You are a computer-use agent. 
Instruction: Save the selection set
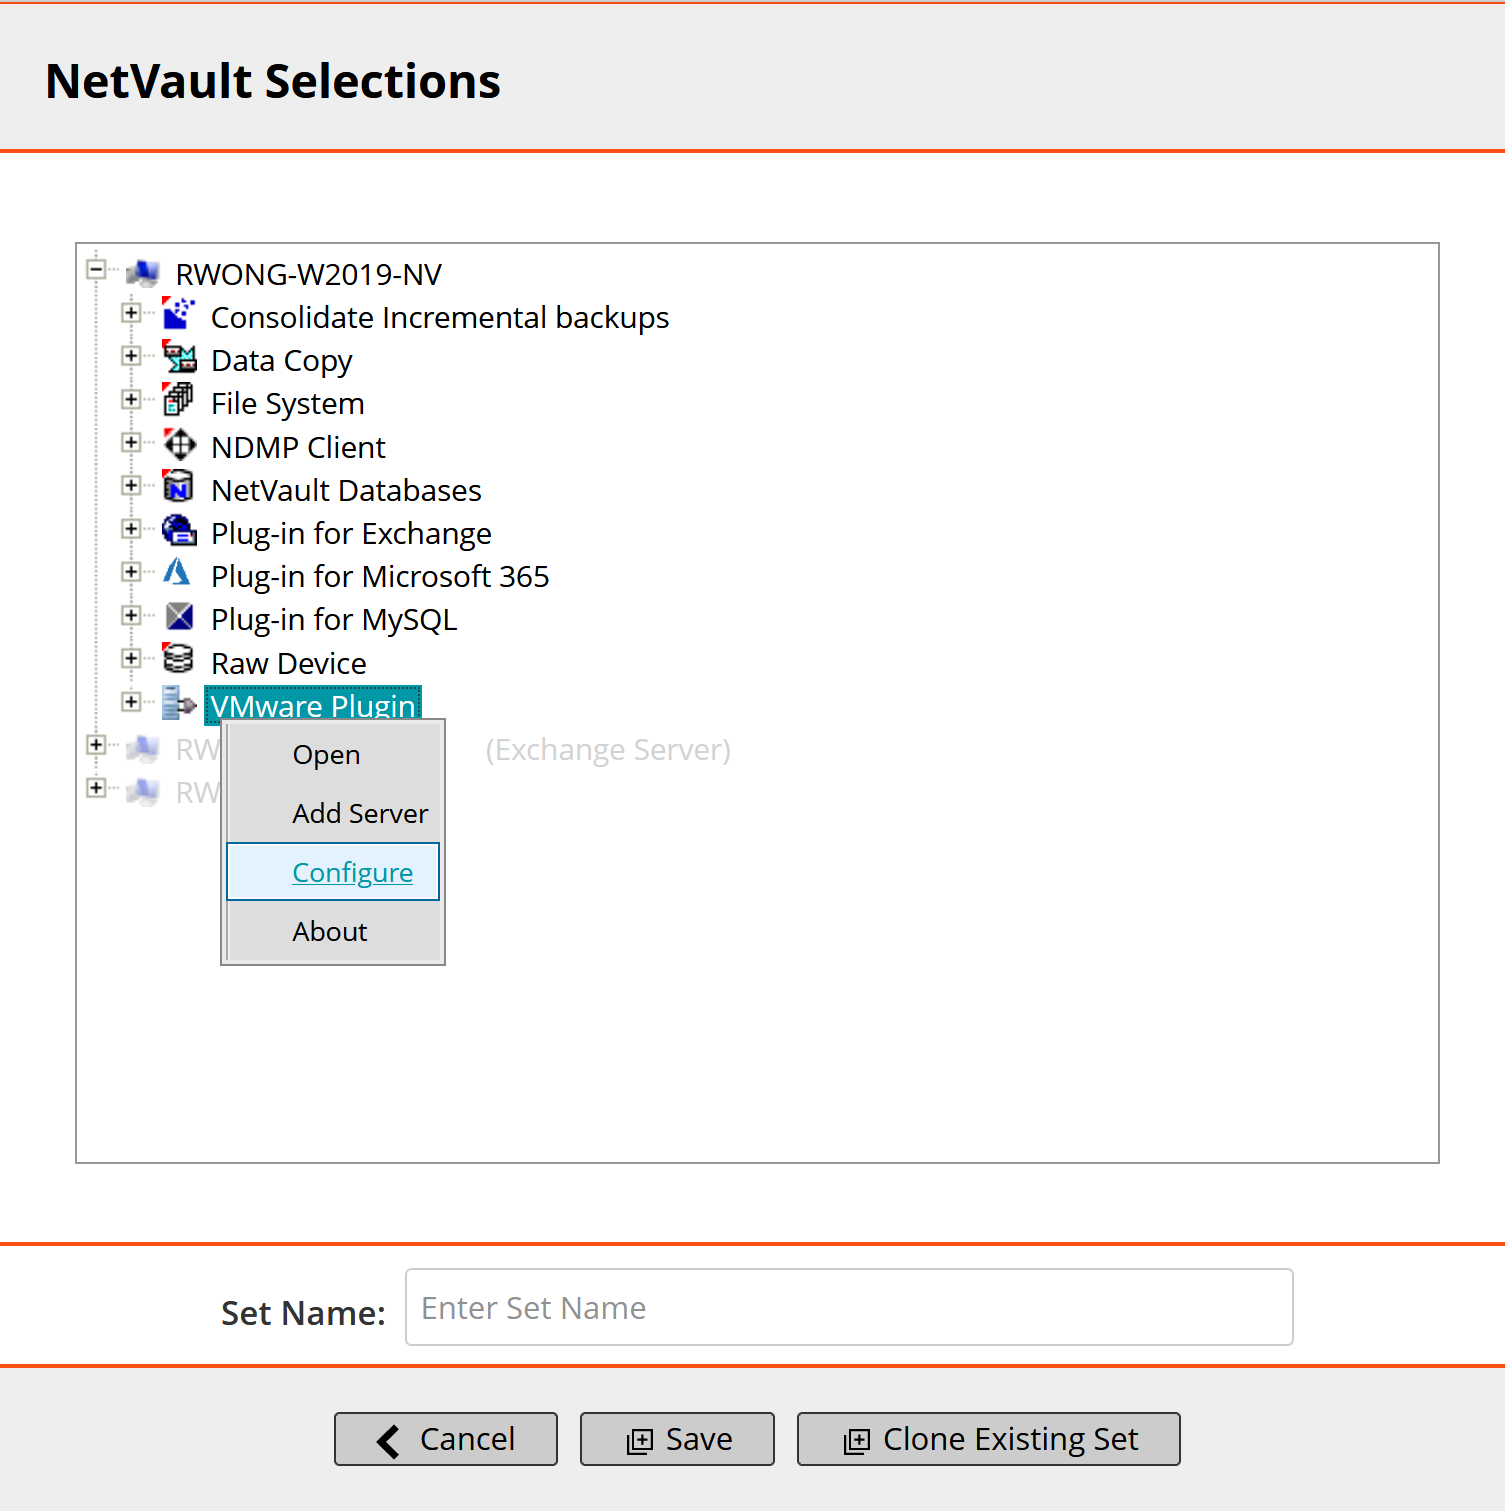click(x=677, y=1439)
